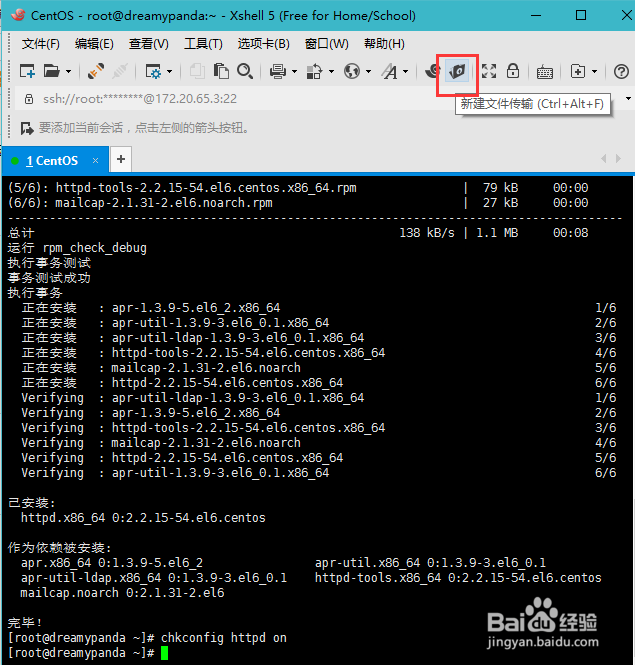The height and width of the screenshot is (665, 635).
Task: Click the Xshell title bar app icon
Action: point(18,15)
